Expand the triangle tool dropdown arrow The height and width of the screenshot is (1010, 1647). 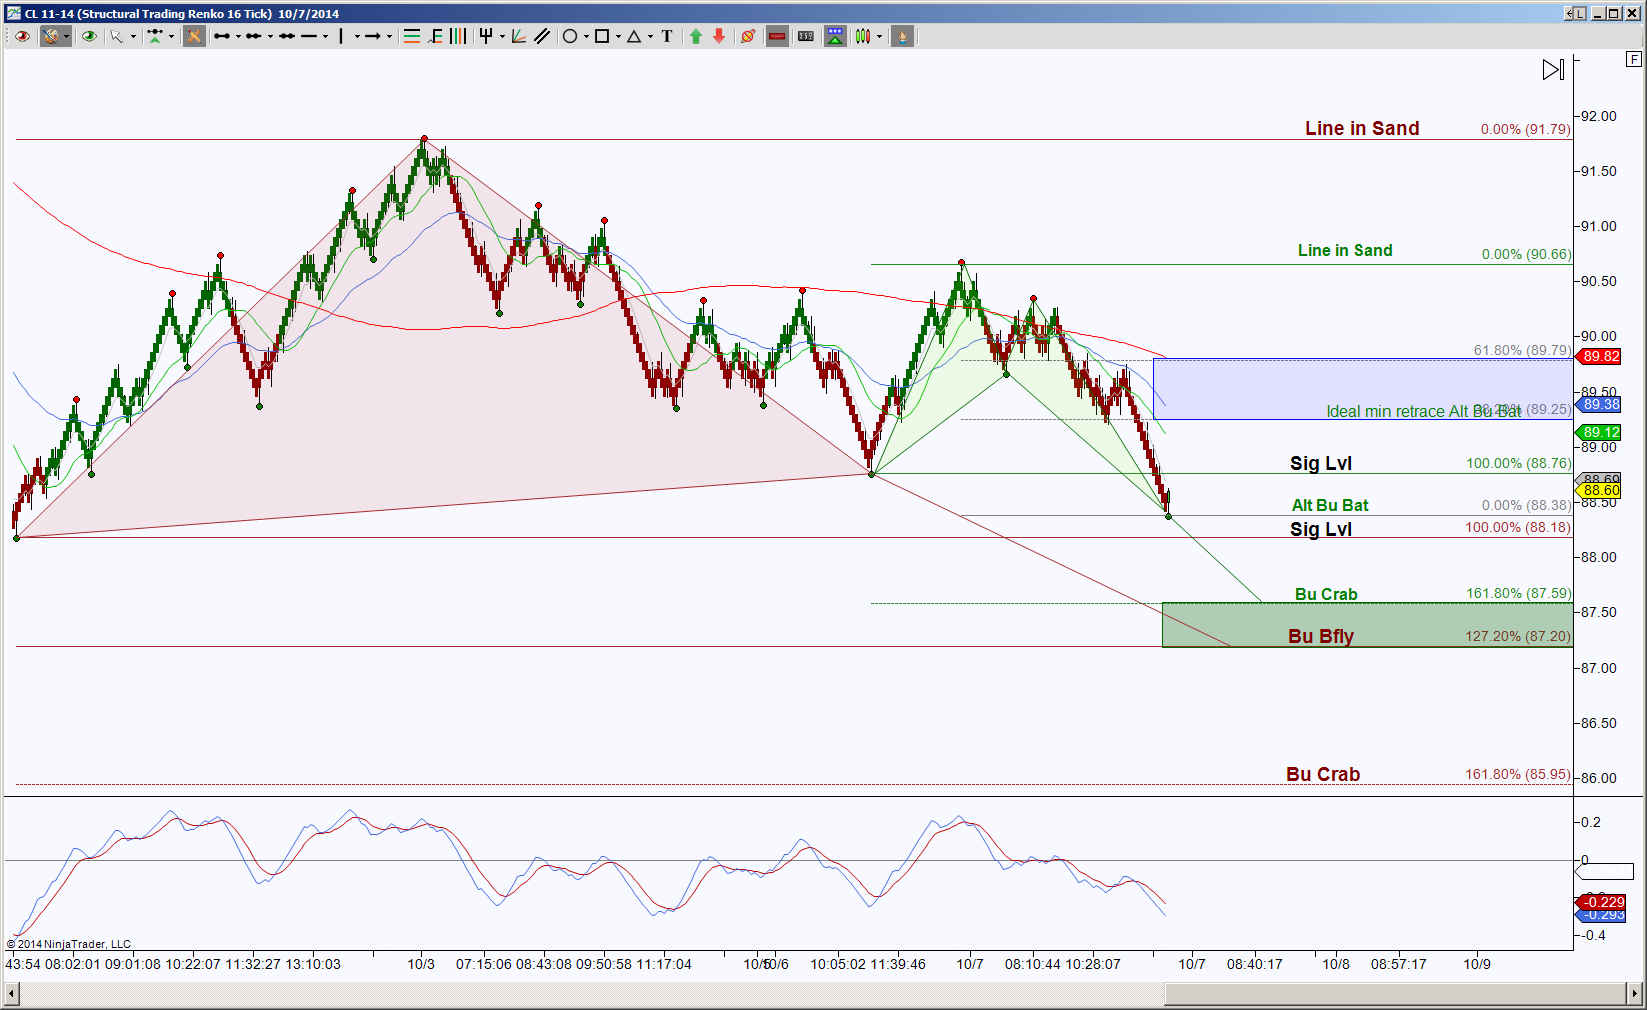pyautogui.click(x=650, y=37)
